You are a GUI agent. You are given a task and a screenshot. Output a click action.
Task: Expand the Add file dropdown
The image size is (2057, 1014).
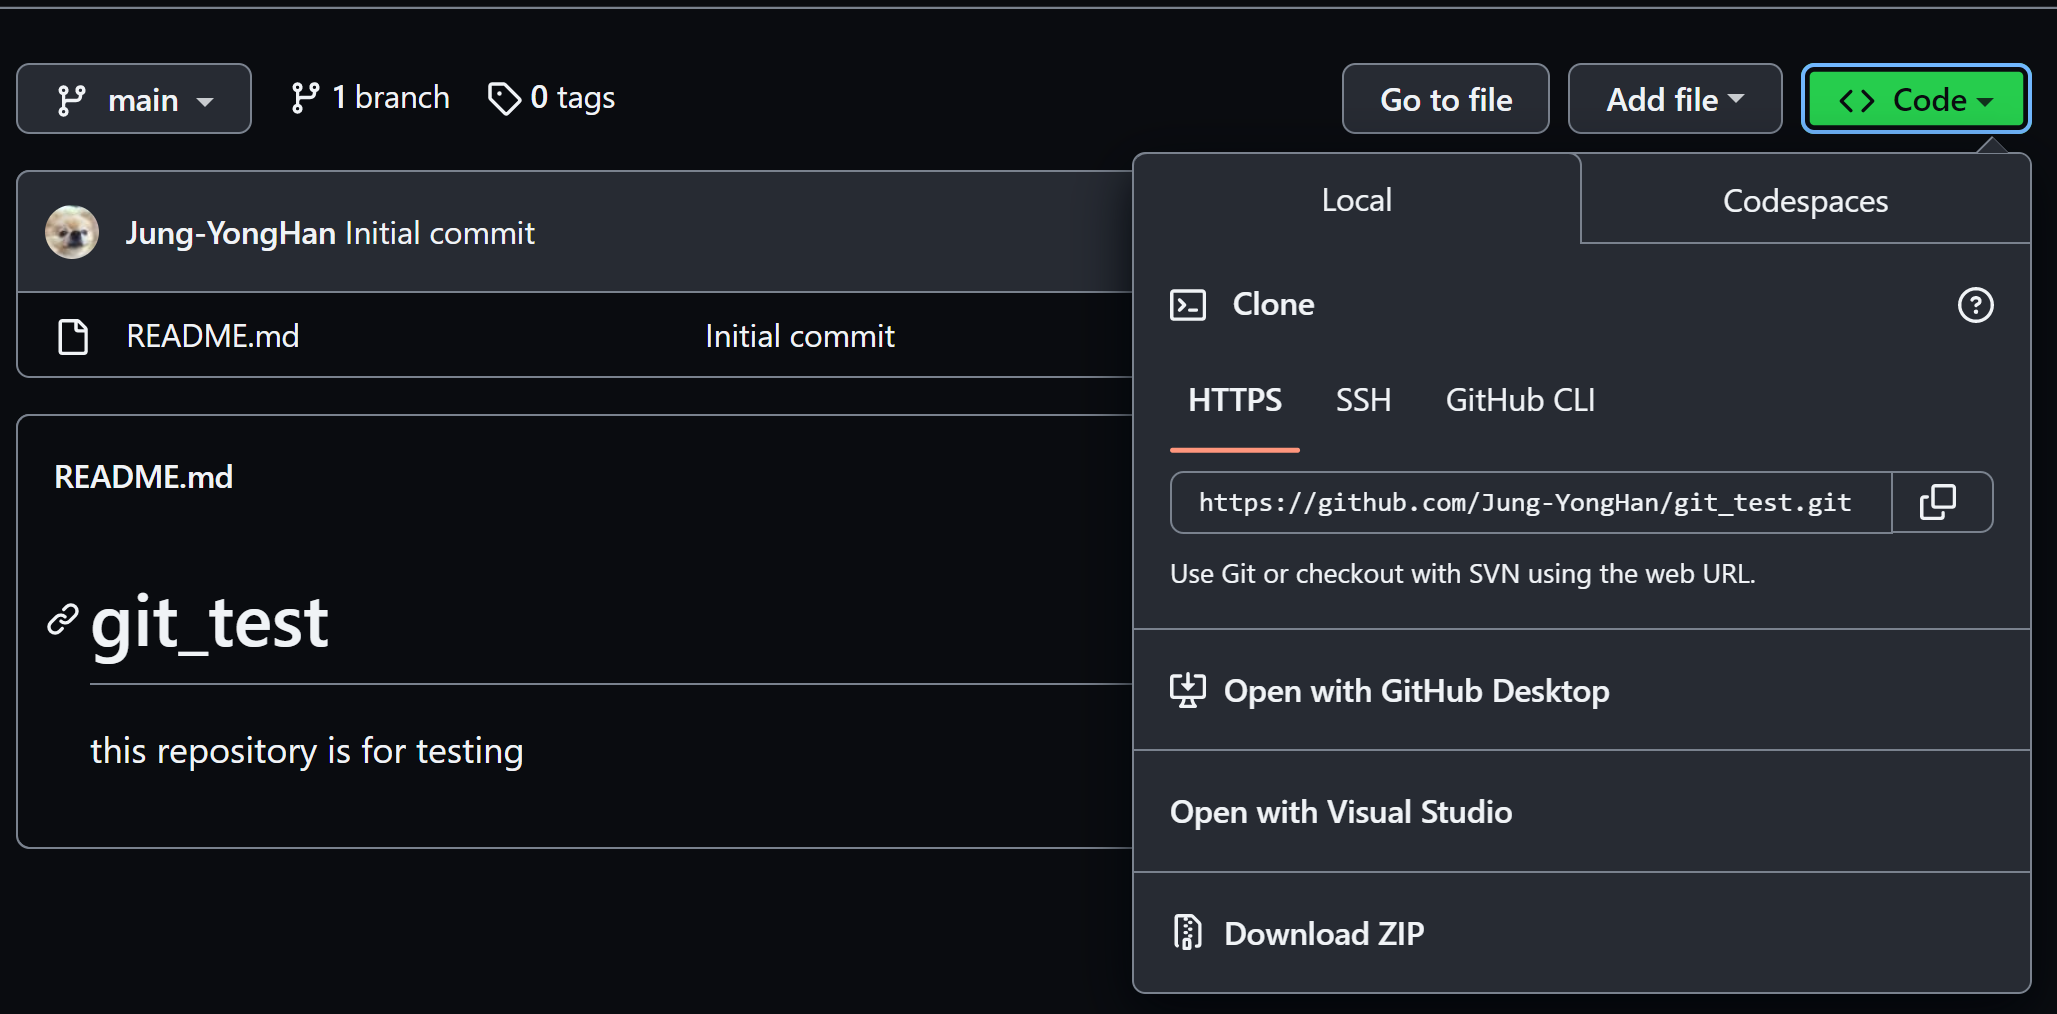tap(1675, 99)
